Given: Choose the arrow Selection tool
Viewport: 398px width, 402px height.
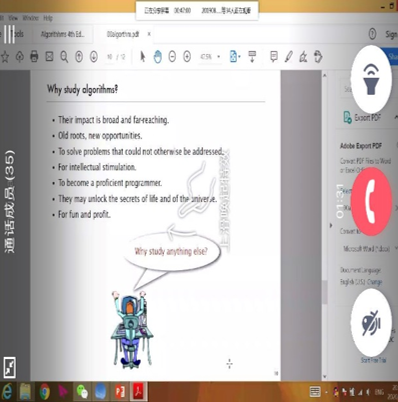Looking at the screenshot, I should [143, 57].
